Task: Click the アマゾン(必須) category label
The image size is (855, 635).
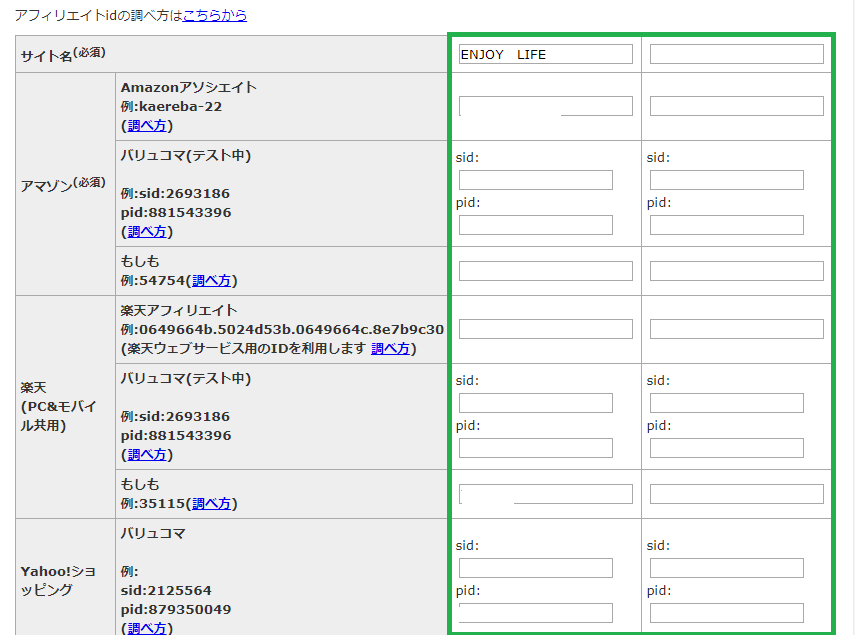Action: [63, 184]
